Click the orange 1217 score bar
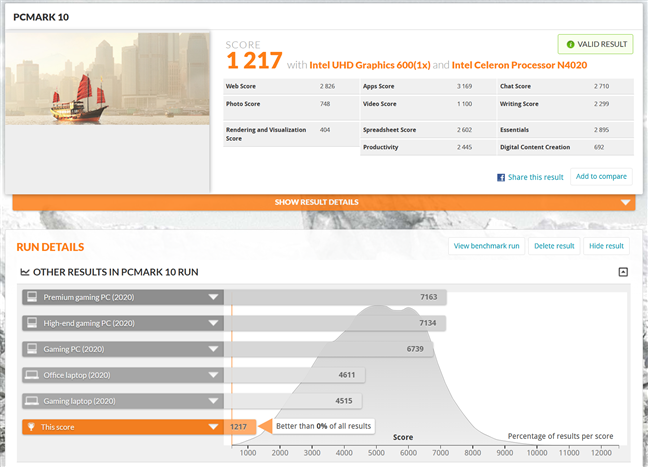The image size is (648, 467). (x=240, y=427)
